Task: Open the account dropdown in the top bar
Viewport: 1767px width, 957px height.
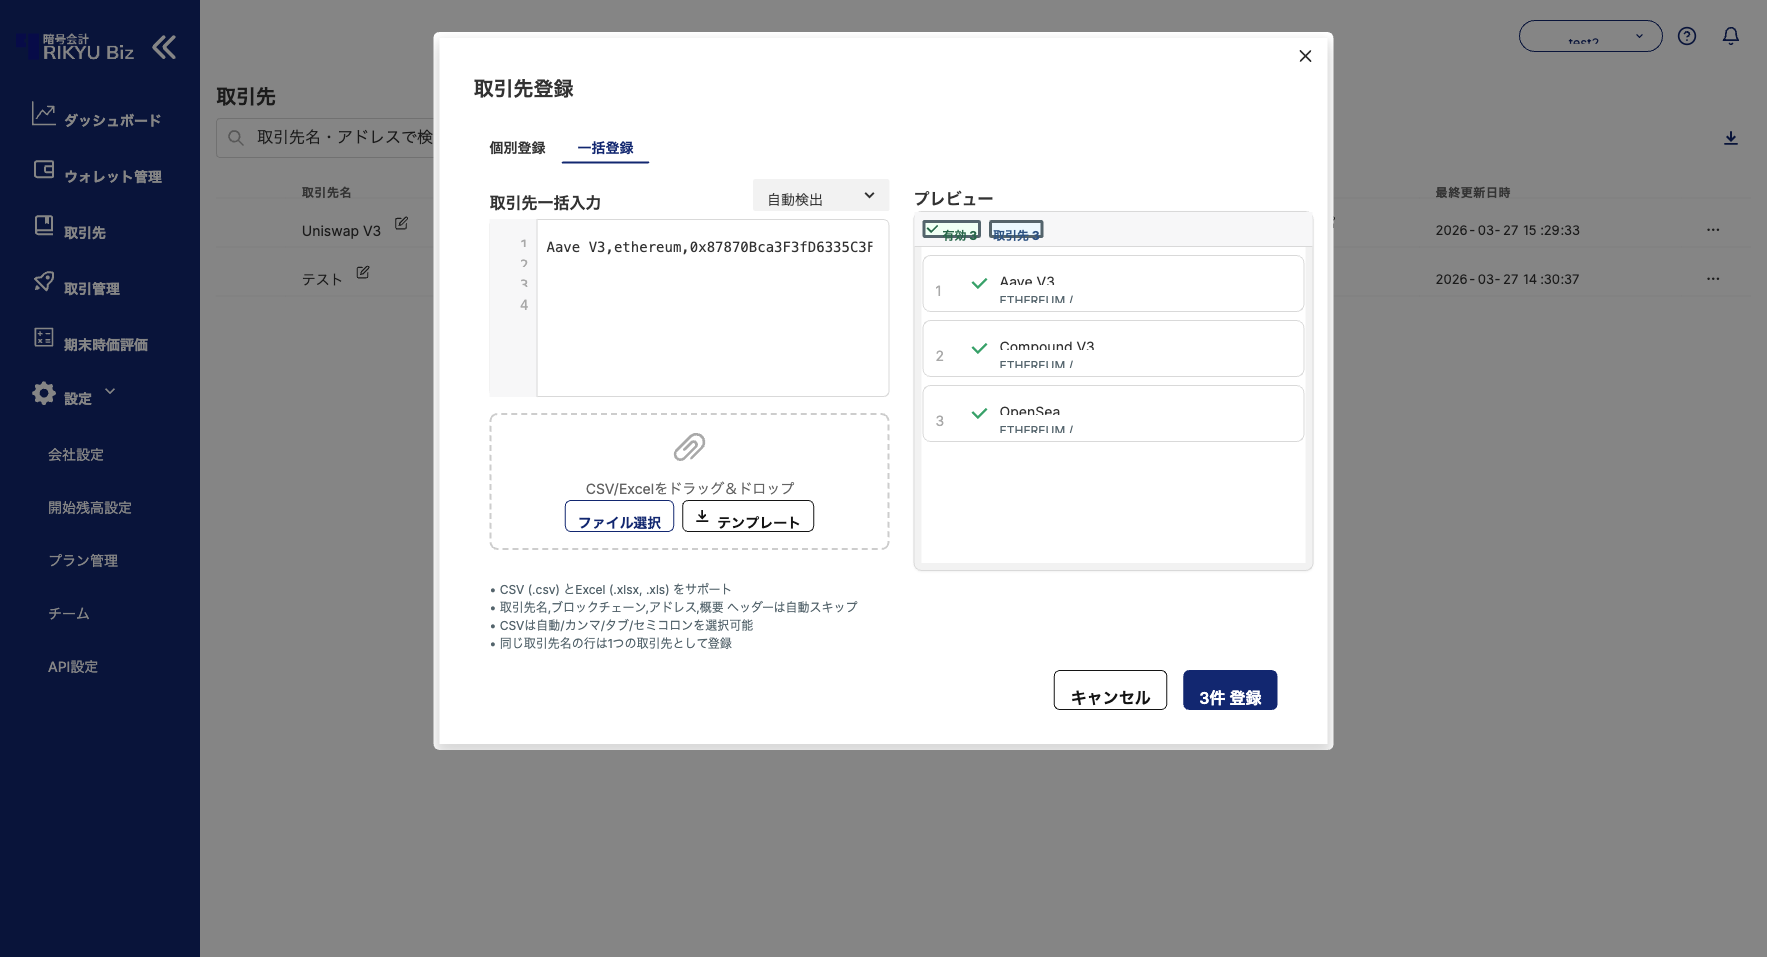Action: click(1590, 36)
